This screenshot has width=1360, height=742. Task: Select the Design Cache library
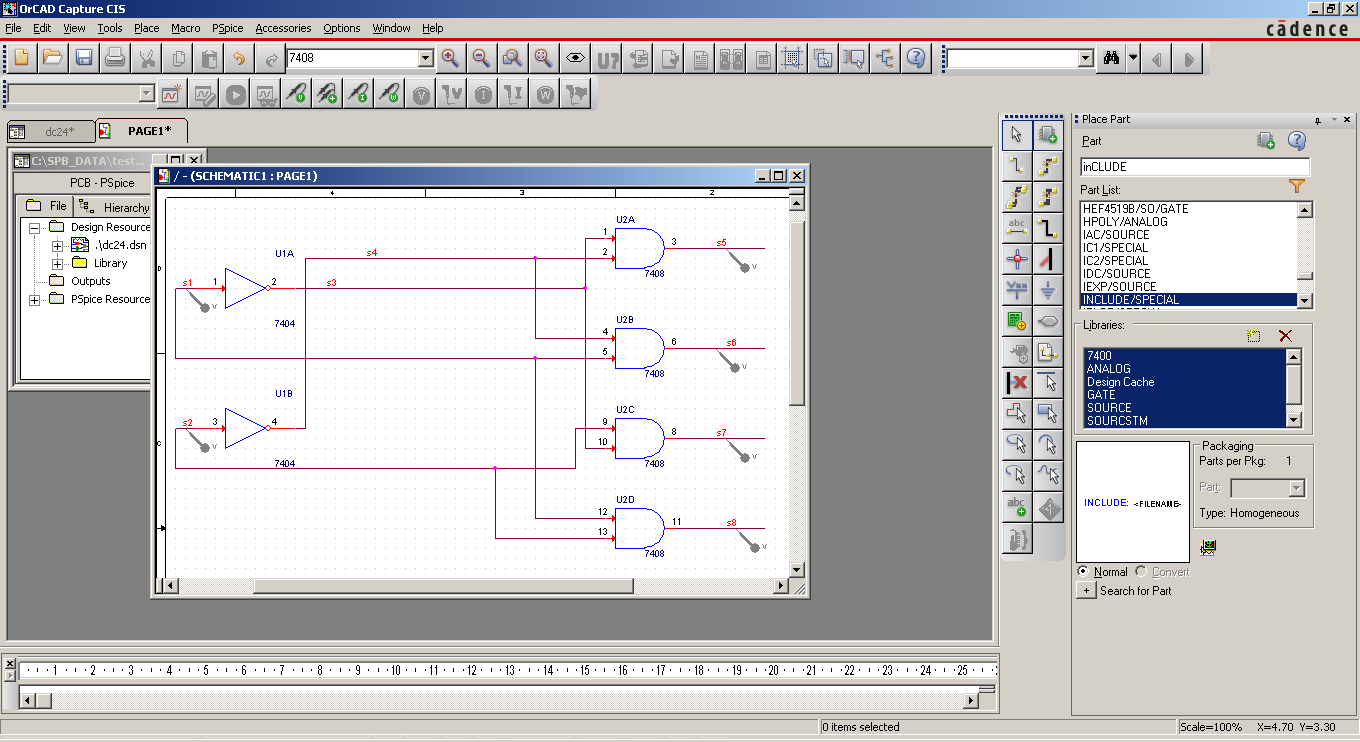click(x=1185, y=382)
